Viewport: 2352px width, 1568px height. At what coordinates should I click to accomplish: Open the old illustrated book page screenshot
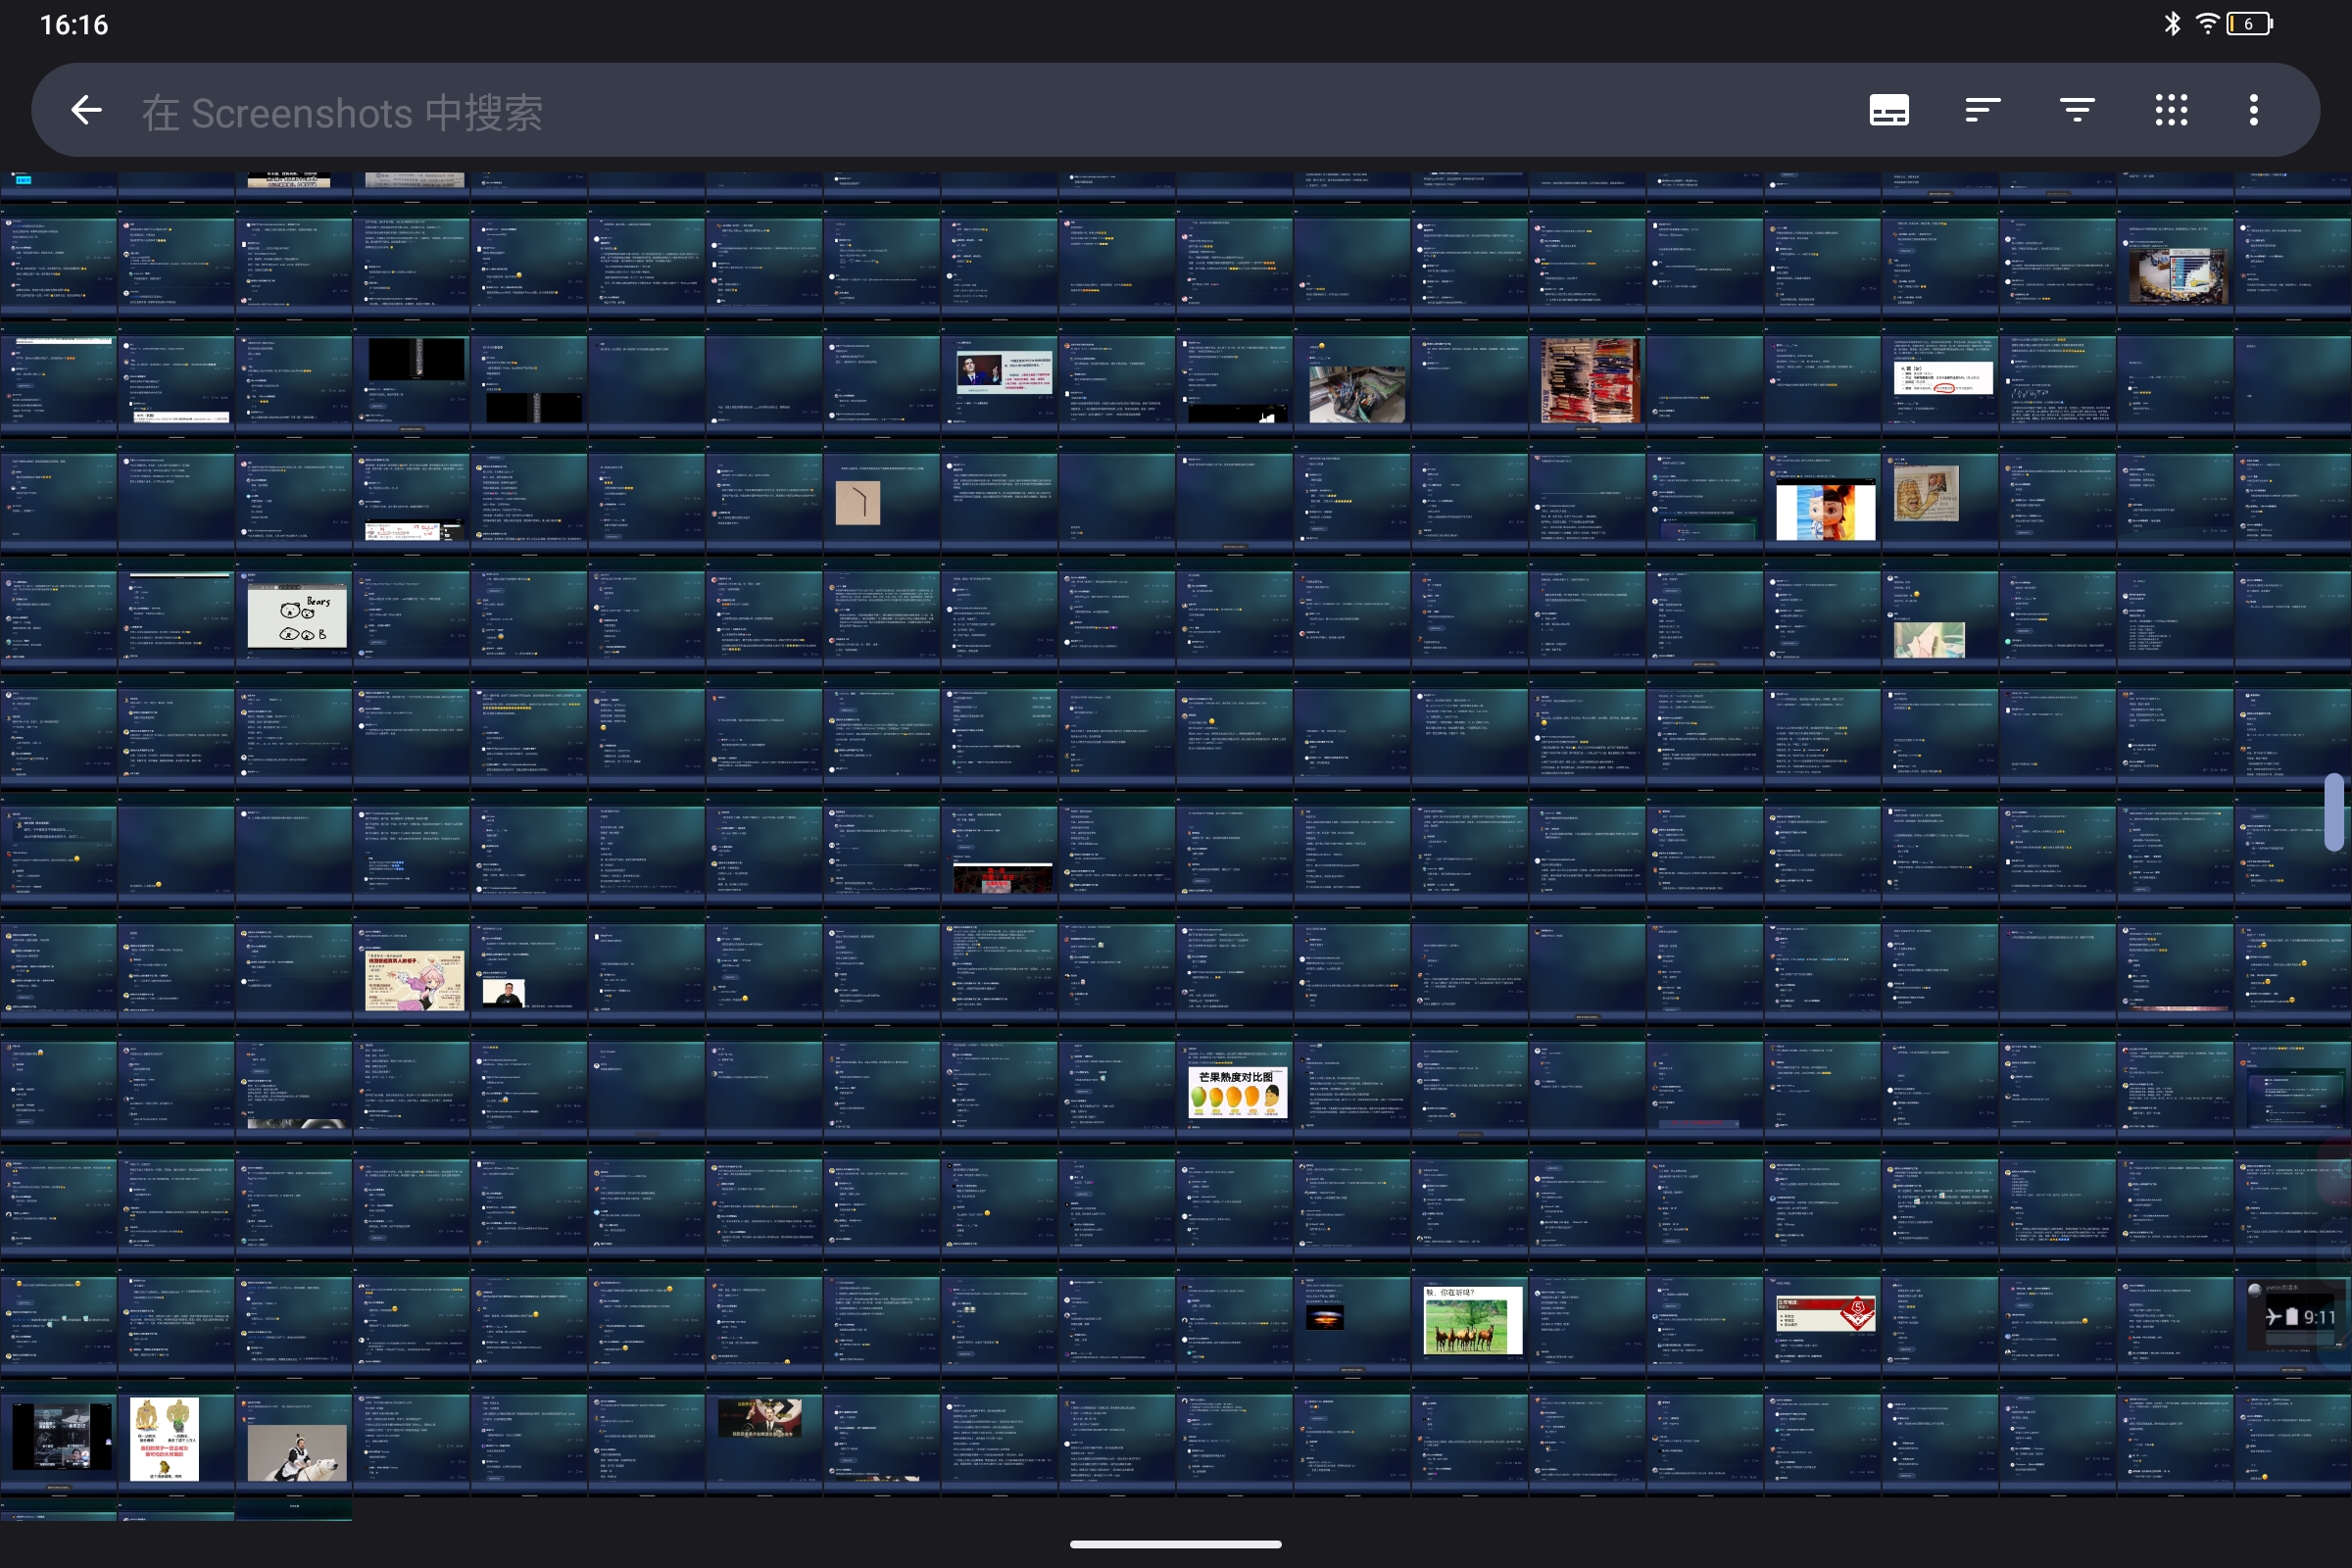1941,497
